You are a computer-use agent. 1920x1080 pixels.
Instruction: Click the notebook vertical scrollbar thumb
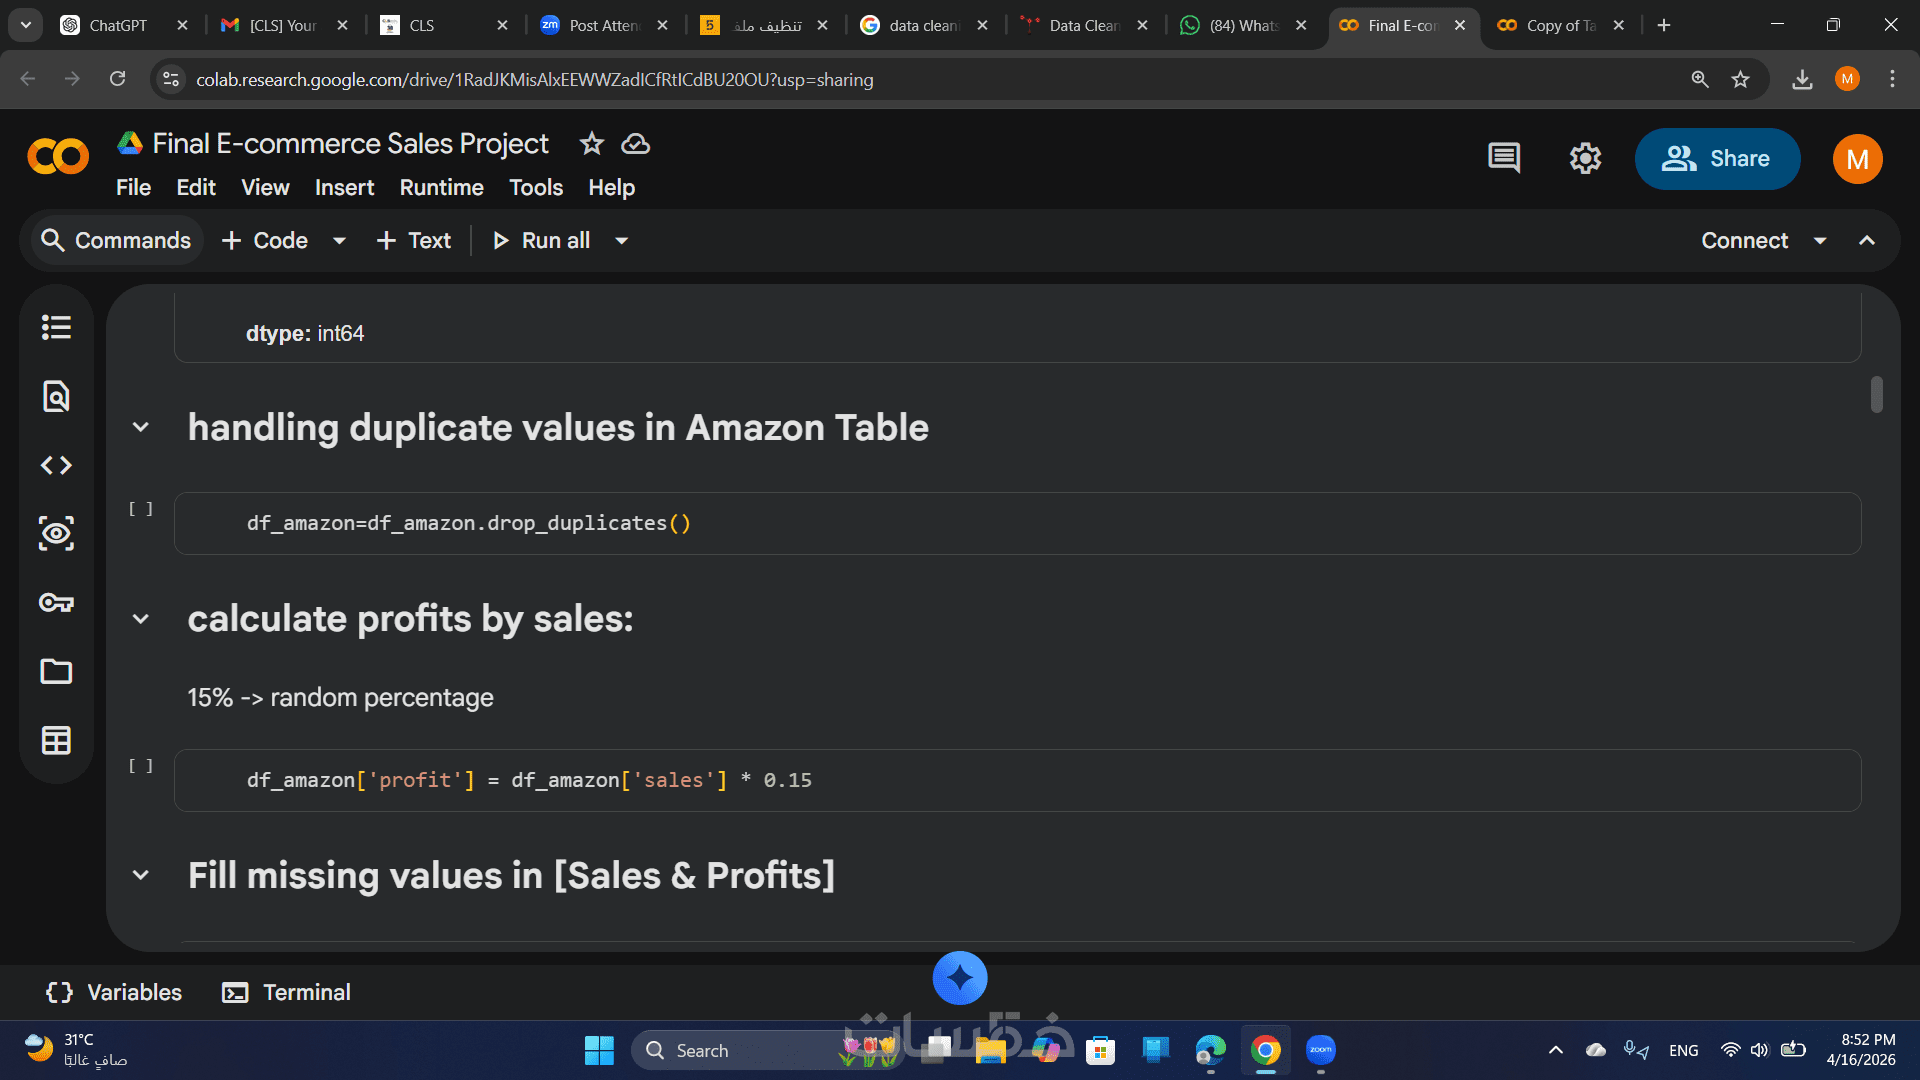1876,394
